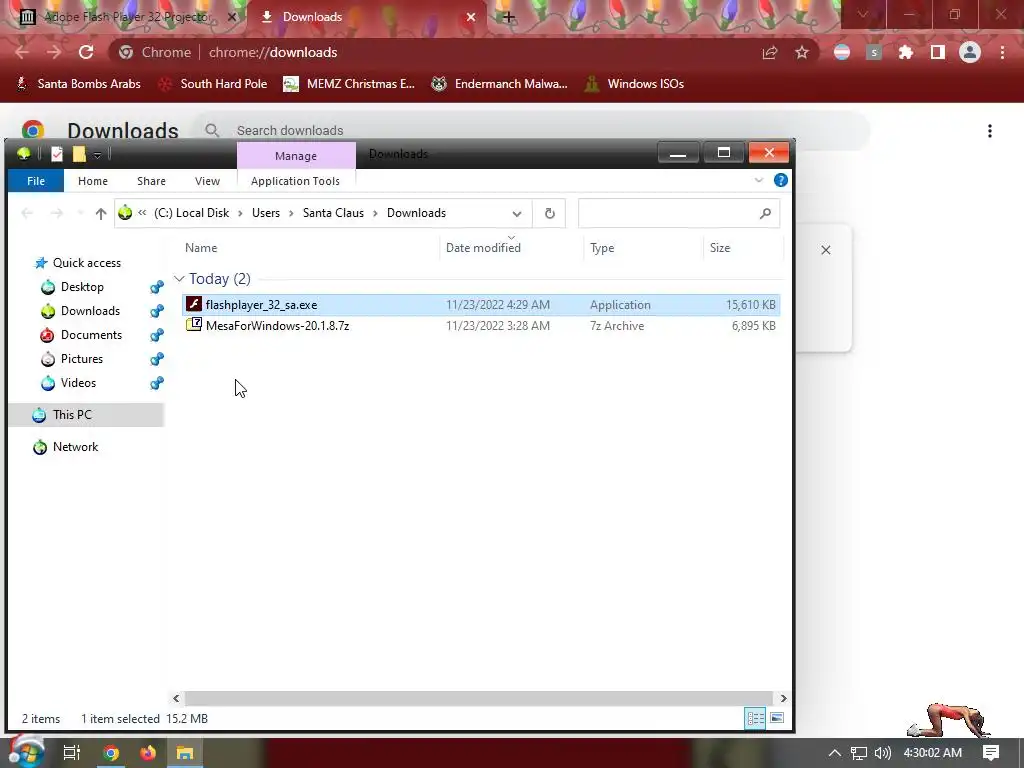Show hidden system tray icons
Viewport: 1024px width, 768px height.
click(x=834, y=753)
